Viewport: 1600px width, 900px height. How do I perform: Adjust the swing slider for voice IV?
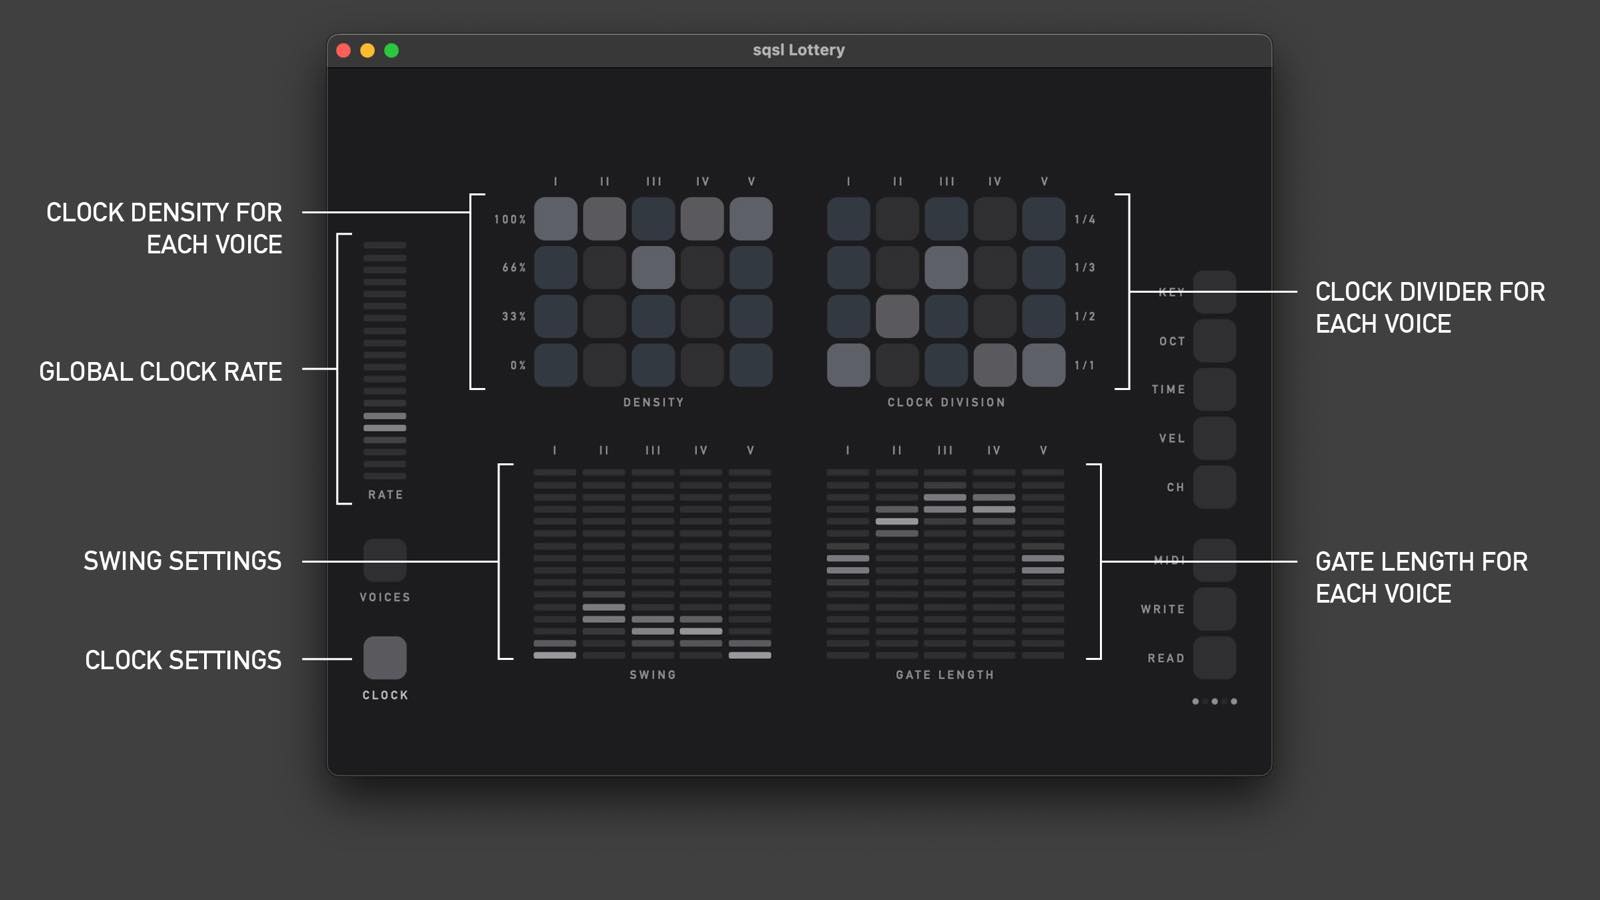coord(701,564)
